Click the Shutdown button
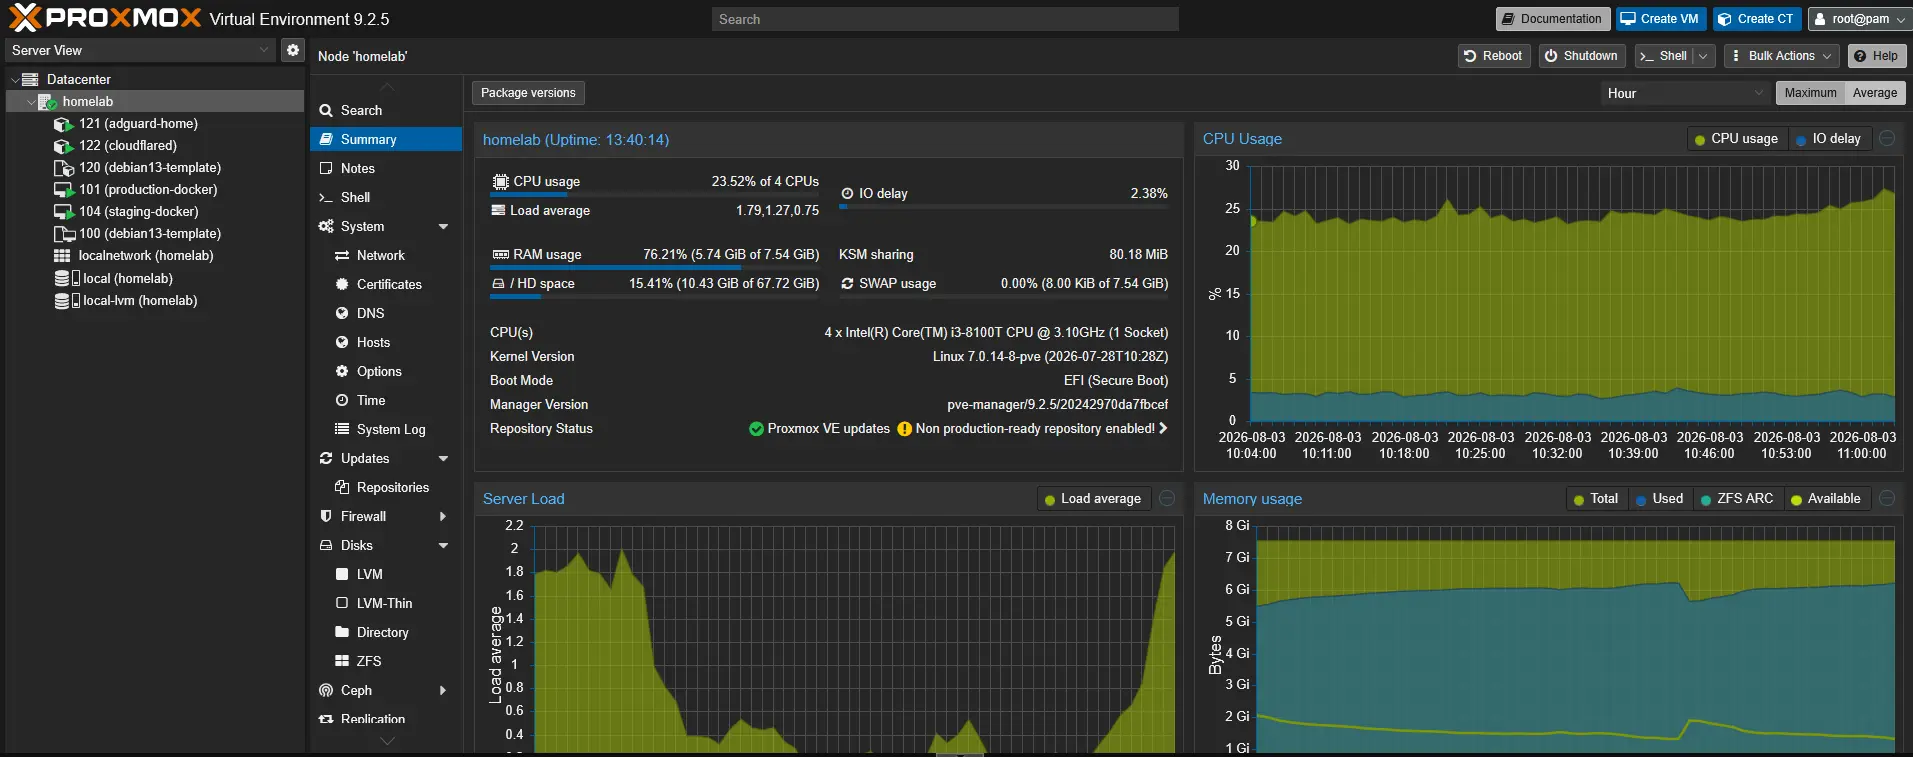The height and width of the screenshot is (757, 1913). pos(1581,56)
